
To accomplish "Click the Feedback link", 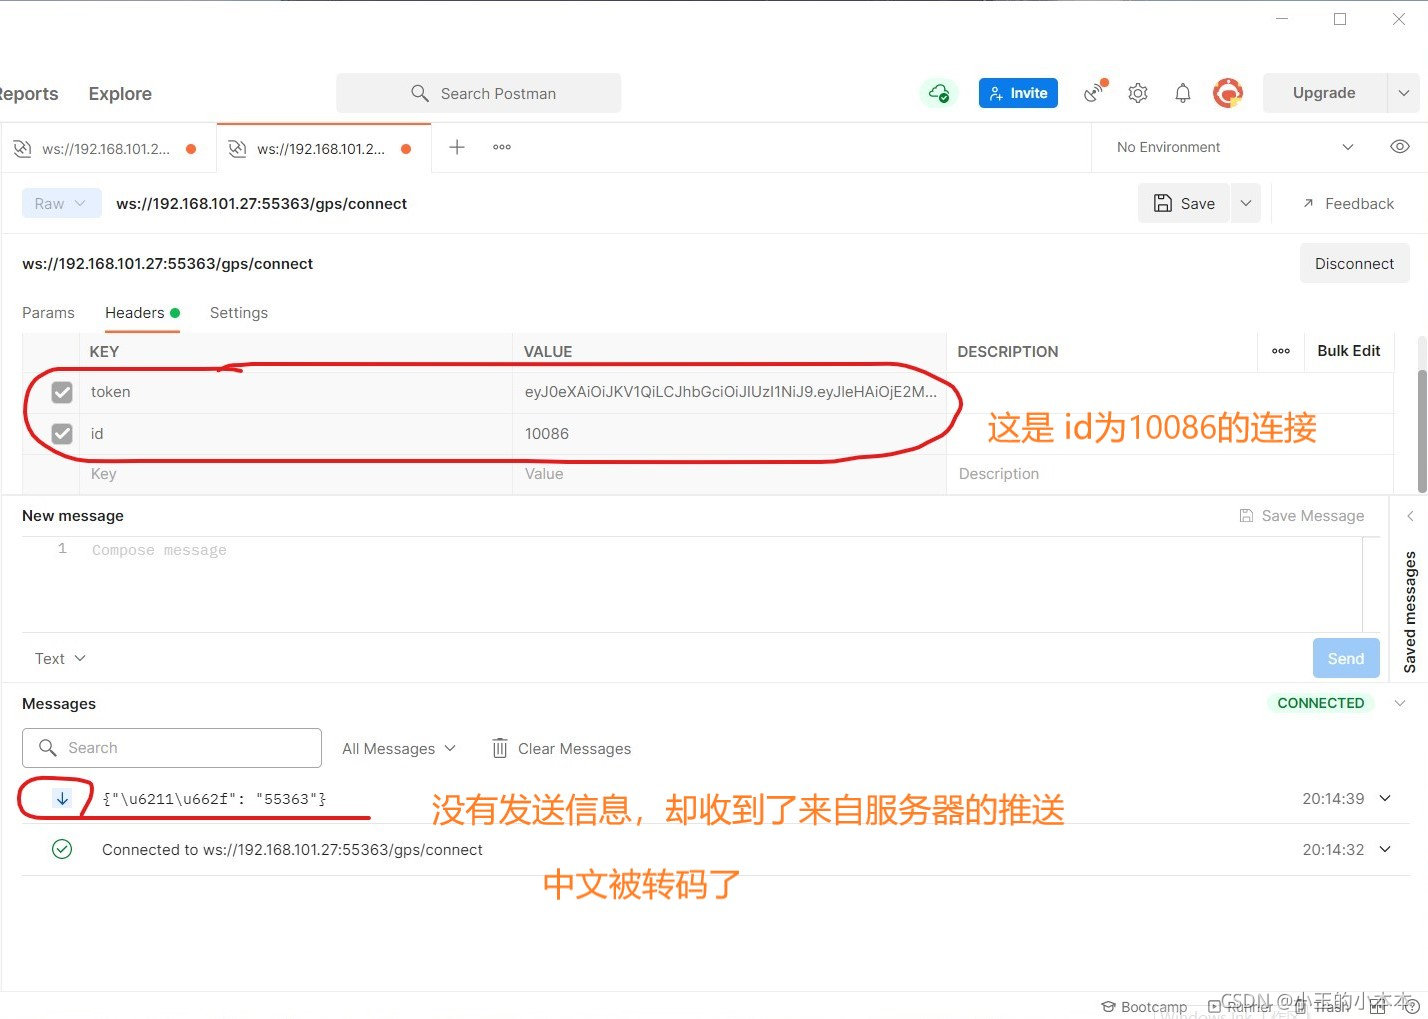I will (x=1348, y=203).
